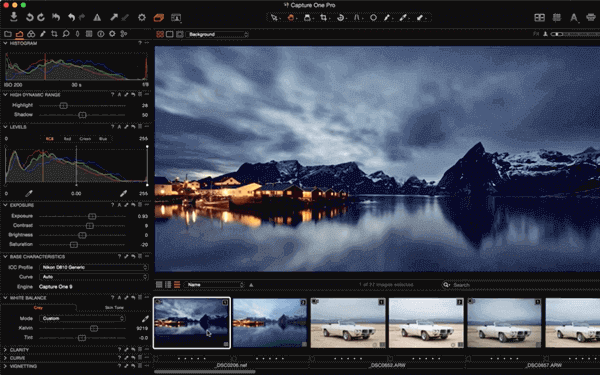
Task: Click the White Balance picker eyedropper
Action: (x=145, y=318)
